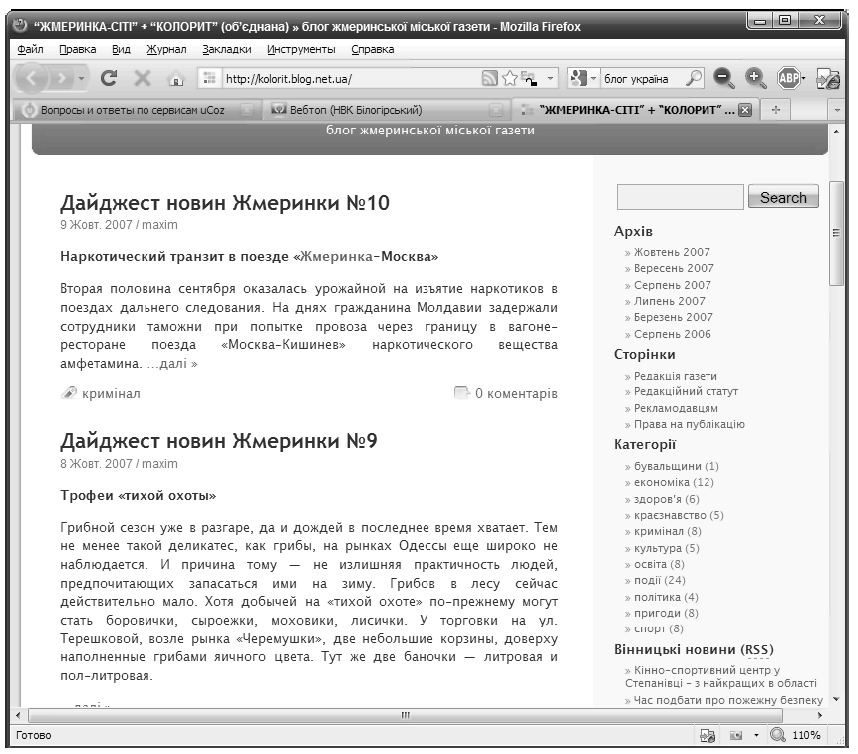Run search with the magnifier icon
This screenshot has width=858, height=754.
pyautogui.click(x=694, y=79)
